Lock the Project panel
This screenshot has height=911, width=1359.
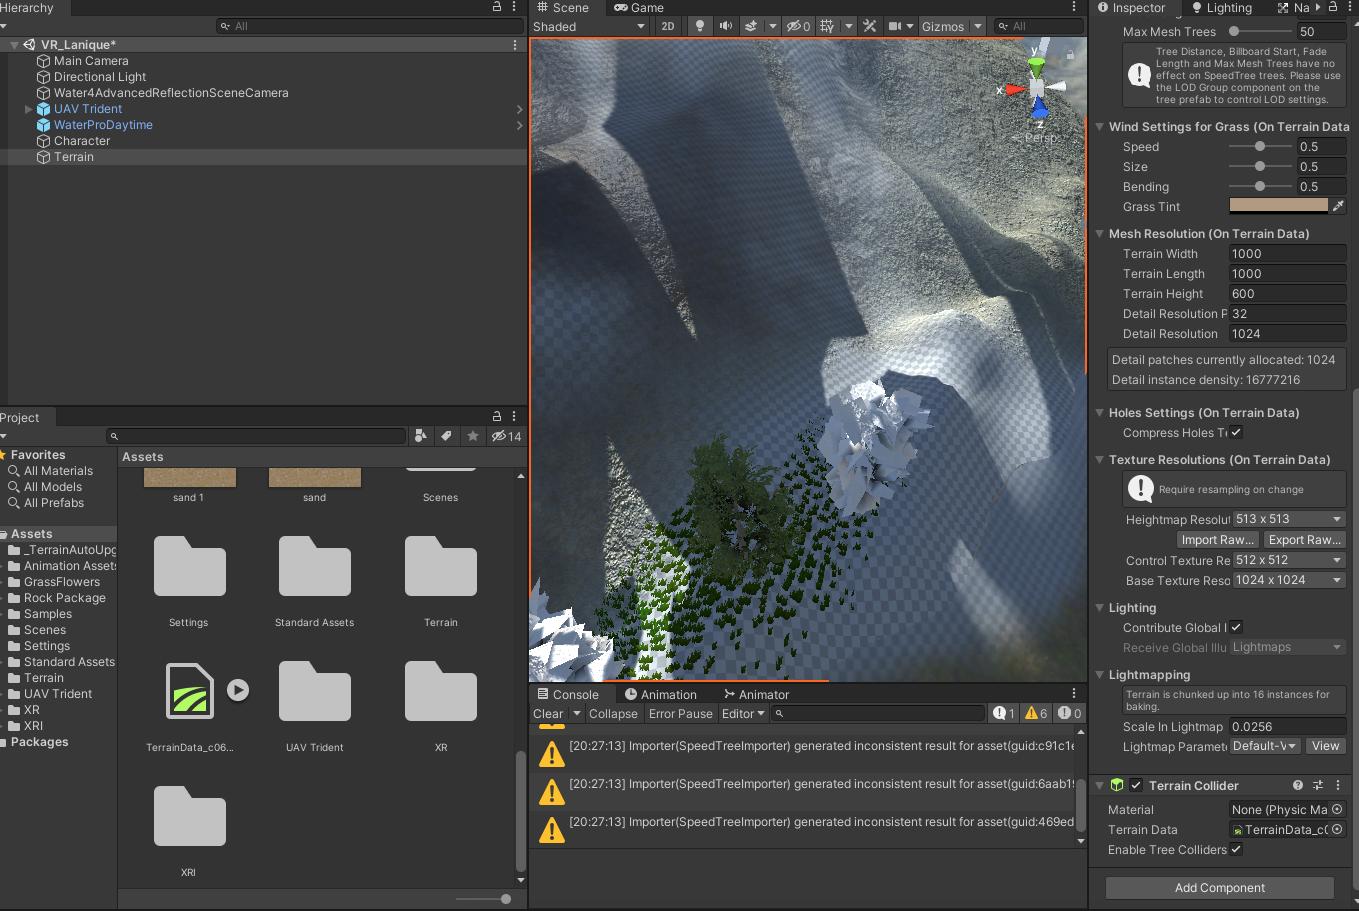tap(497, 417)
